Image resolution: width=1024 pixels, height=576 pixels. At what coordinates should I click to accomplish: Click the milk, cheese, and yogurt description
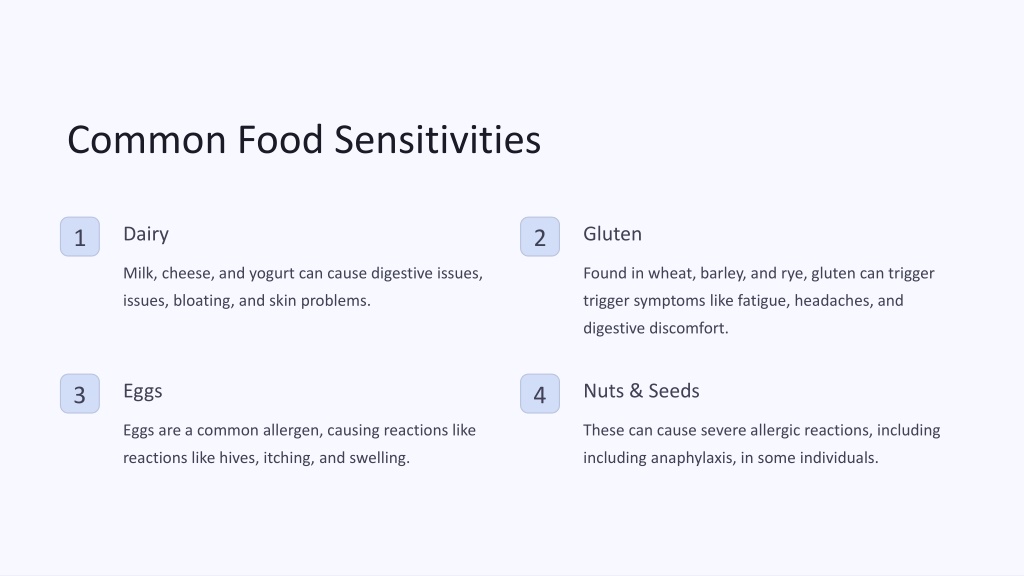tap(303, 287)
